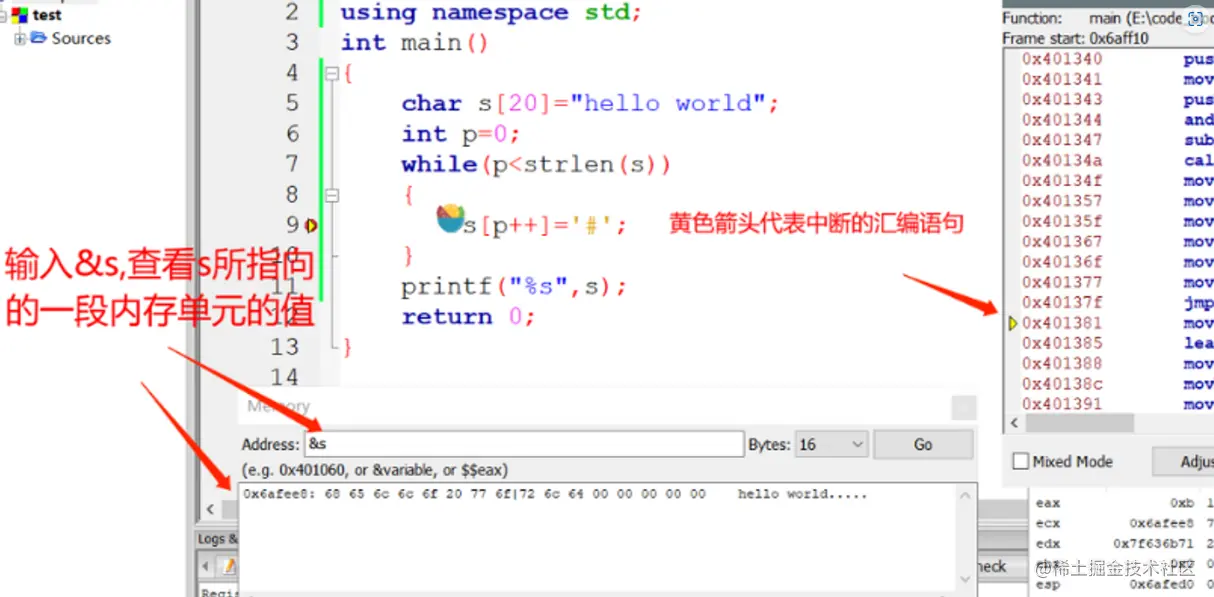Screen dimensions: 1214x597
Task: Select disassembly address 0x40137f
Action: tap(1062, 302)
